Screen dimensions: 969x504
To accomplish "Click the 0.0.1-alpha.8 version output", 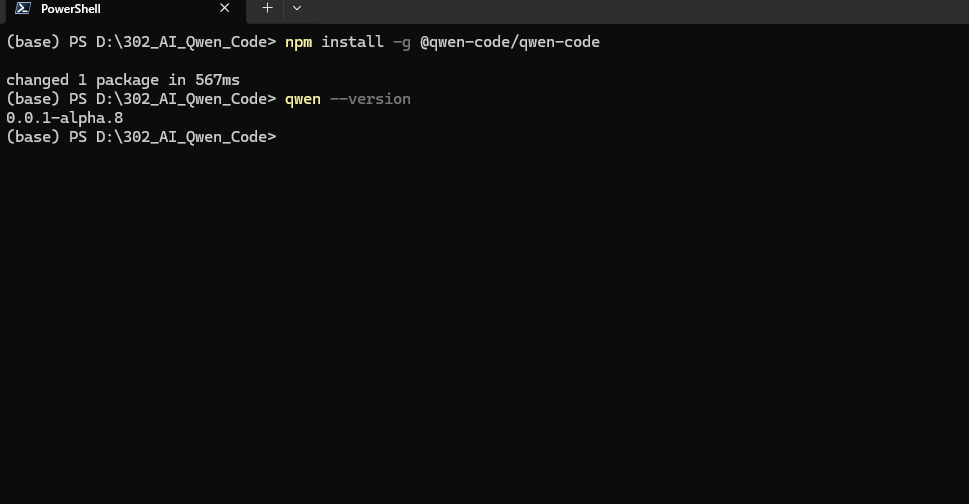I will point(64,118).
